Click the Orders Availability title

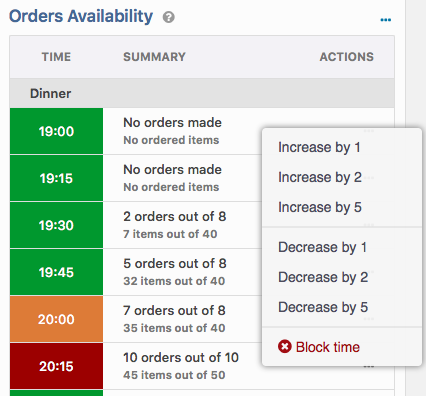point(81,16)
